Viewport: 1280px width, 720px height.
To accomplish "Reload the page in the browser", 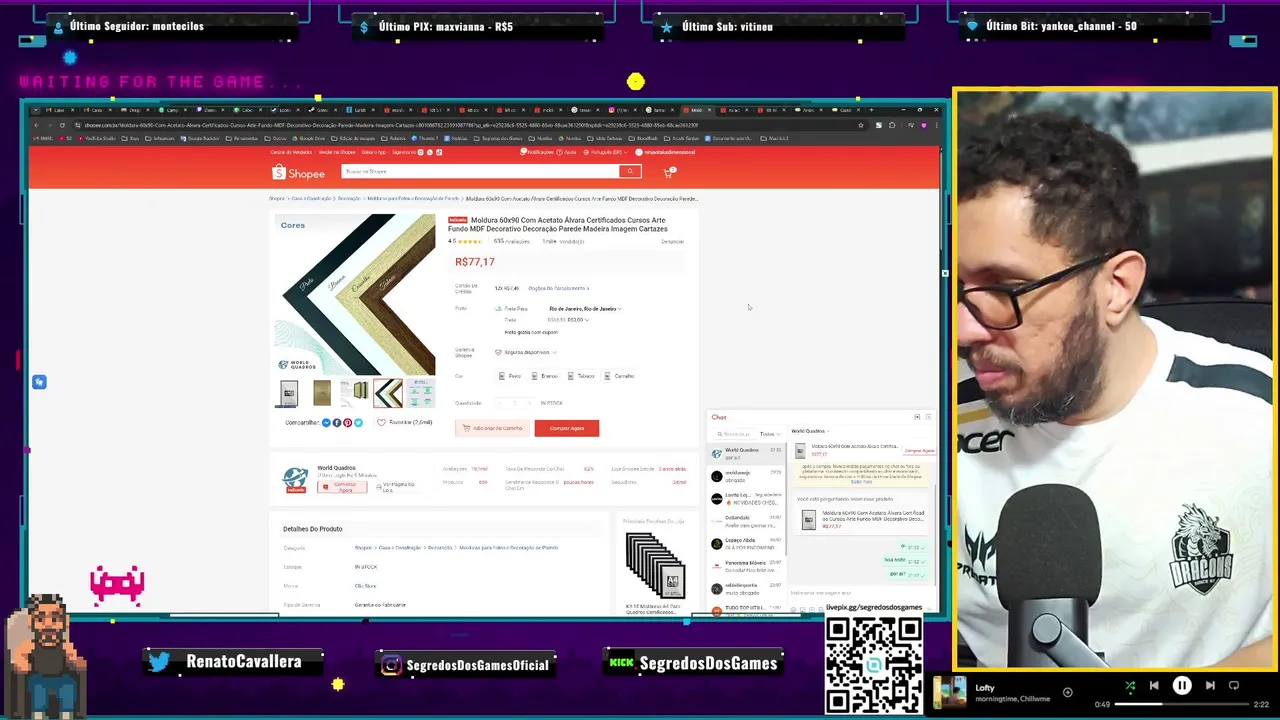I will click(62, 125).
